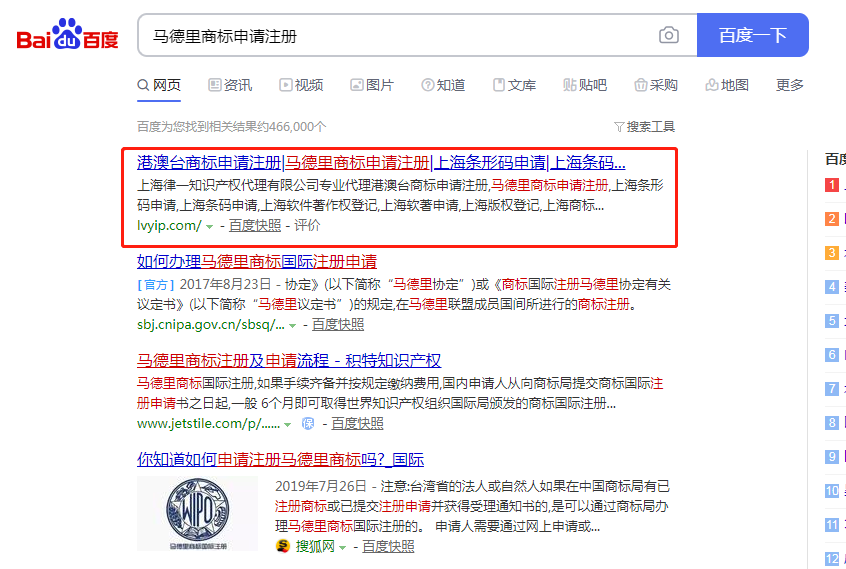Click the 保 verification badge on jetstile result
Image resolution: width=846 pixels, height=569 pixels.
pos(308,424)
